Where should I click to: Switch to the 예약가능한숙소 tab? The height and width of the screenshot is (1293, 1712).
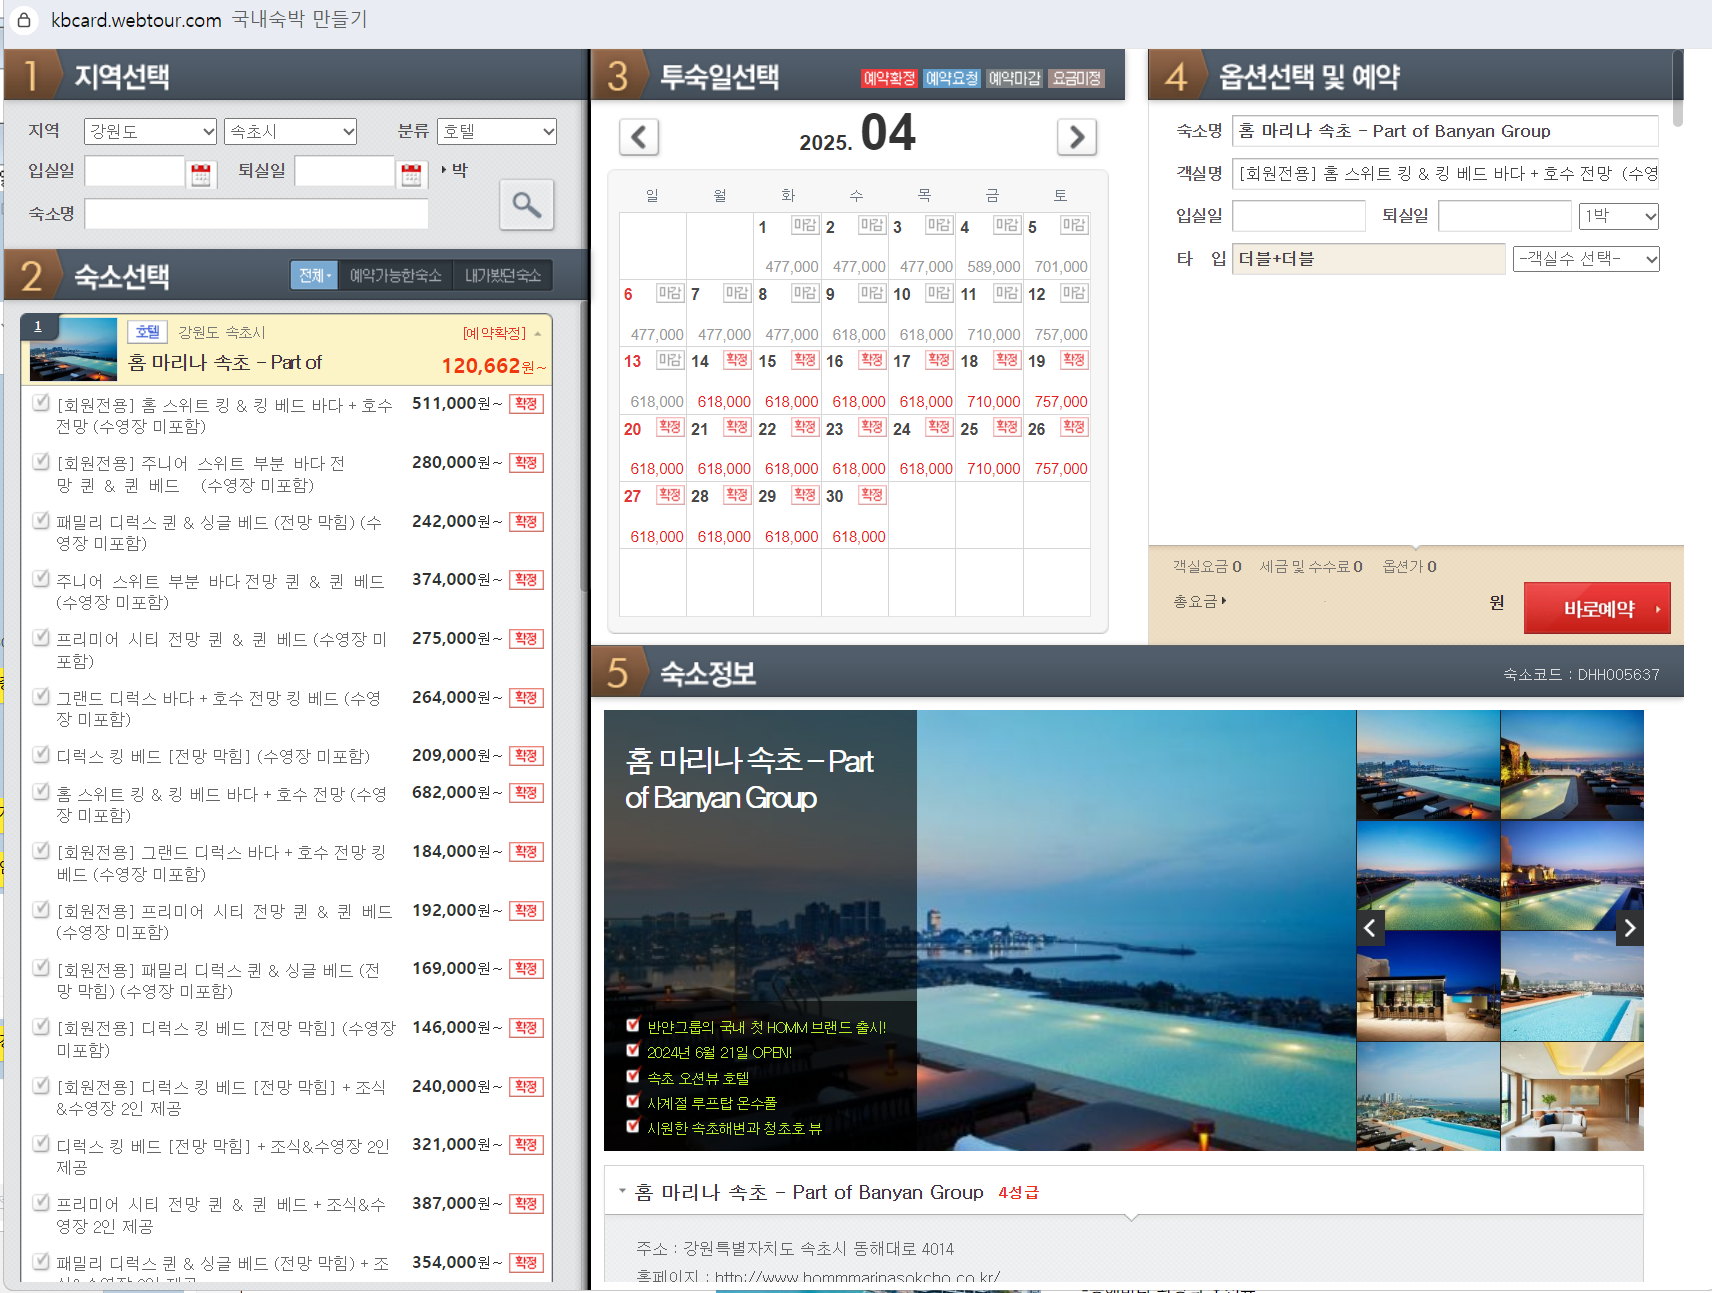[x=396, y=275]
